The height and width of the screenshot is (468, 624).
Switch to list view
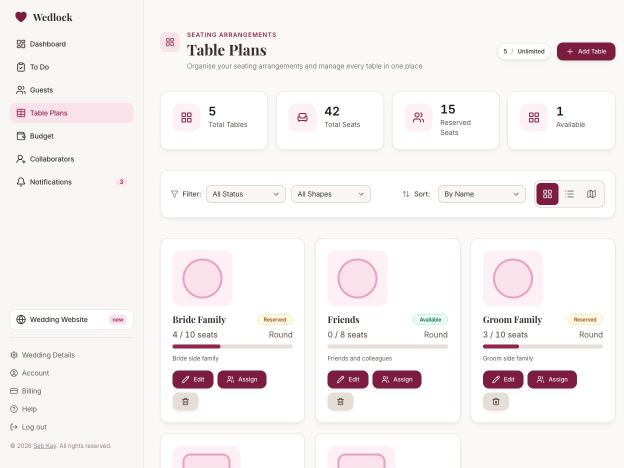click(x=569, y=194)
